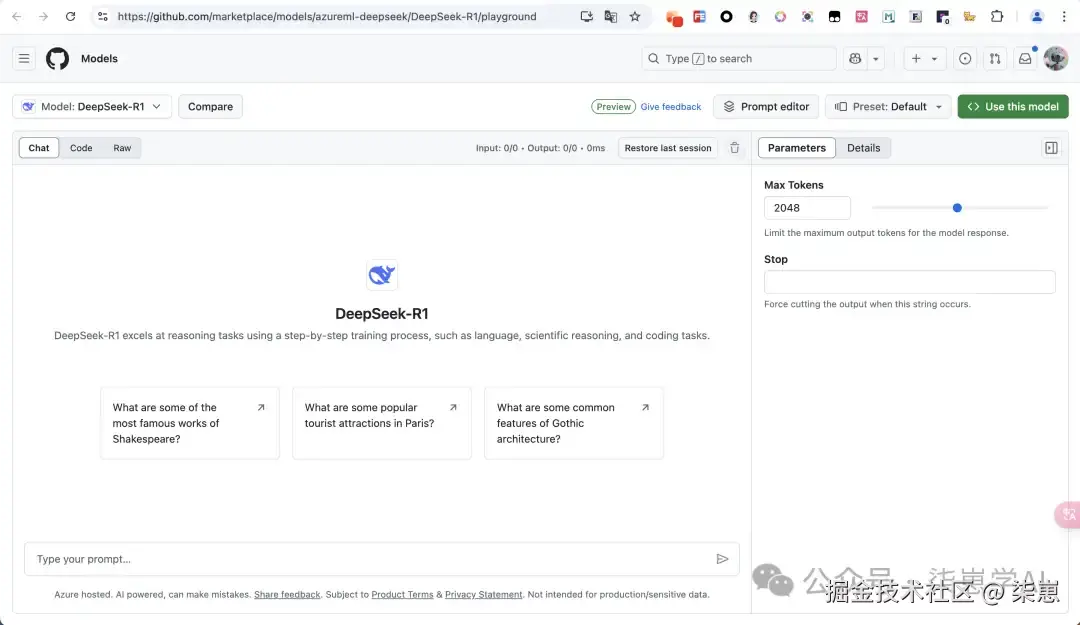Click the browser forward arrow
Viewport: 1080px width, 625px height.
pyautogui.click(x=43, y=17)
